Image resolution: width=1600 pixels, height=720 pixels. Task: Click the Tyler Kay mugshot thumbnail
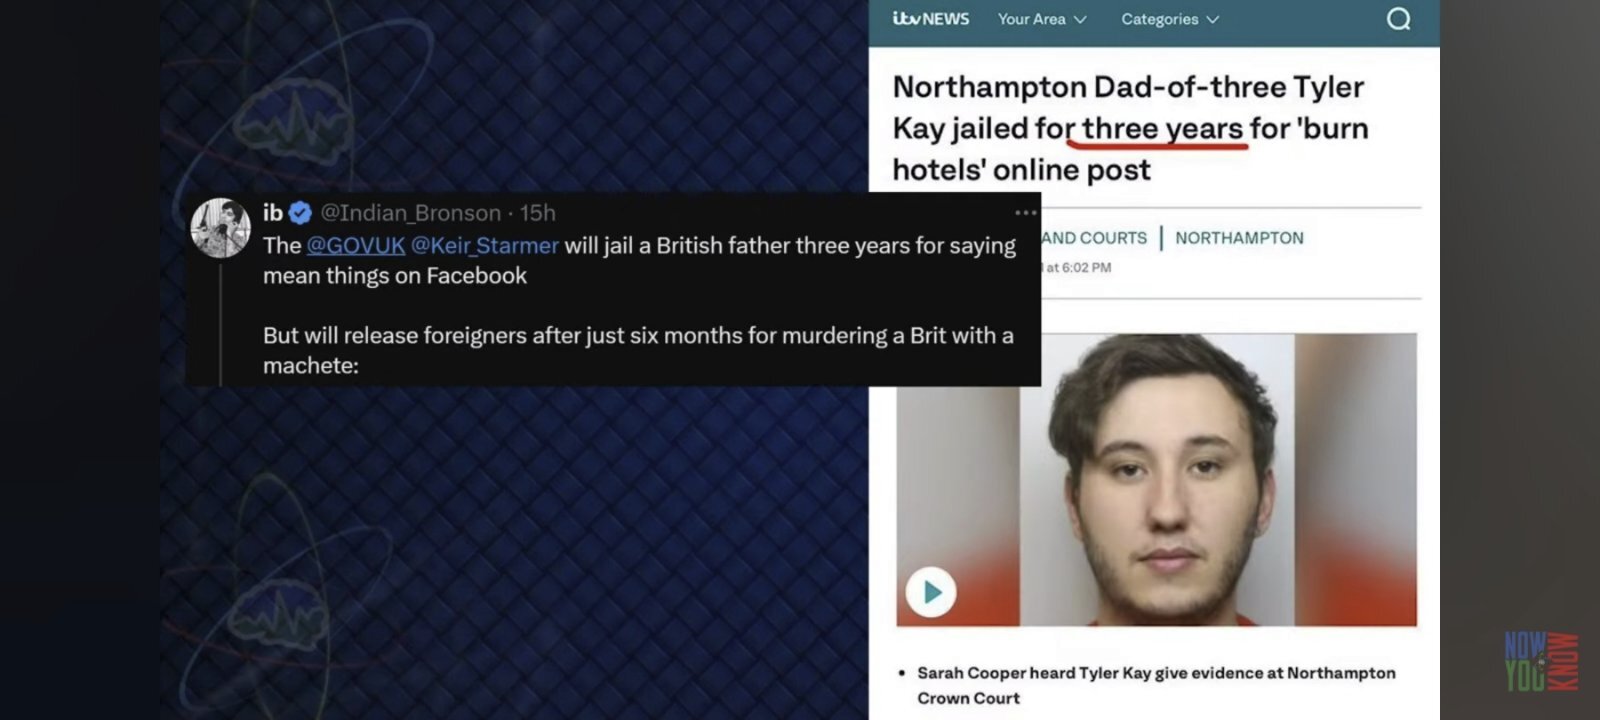click(1156, 480)
